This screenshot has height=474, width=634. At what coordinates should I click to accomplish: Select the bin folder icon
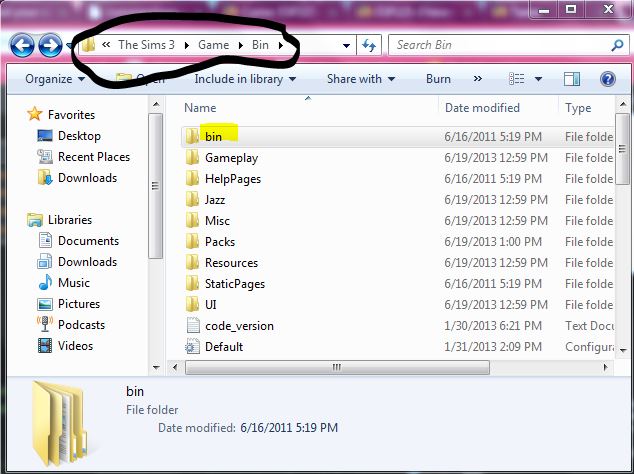point(192,136)
